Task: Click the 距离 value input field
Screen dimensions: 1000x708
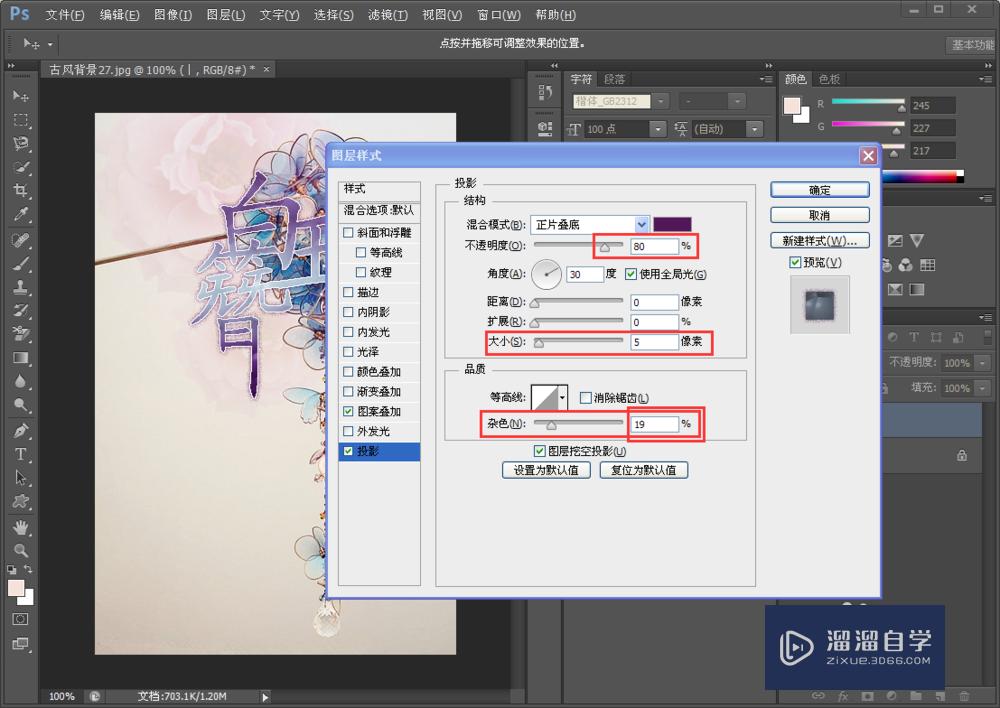Action: point(654,302)
